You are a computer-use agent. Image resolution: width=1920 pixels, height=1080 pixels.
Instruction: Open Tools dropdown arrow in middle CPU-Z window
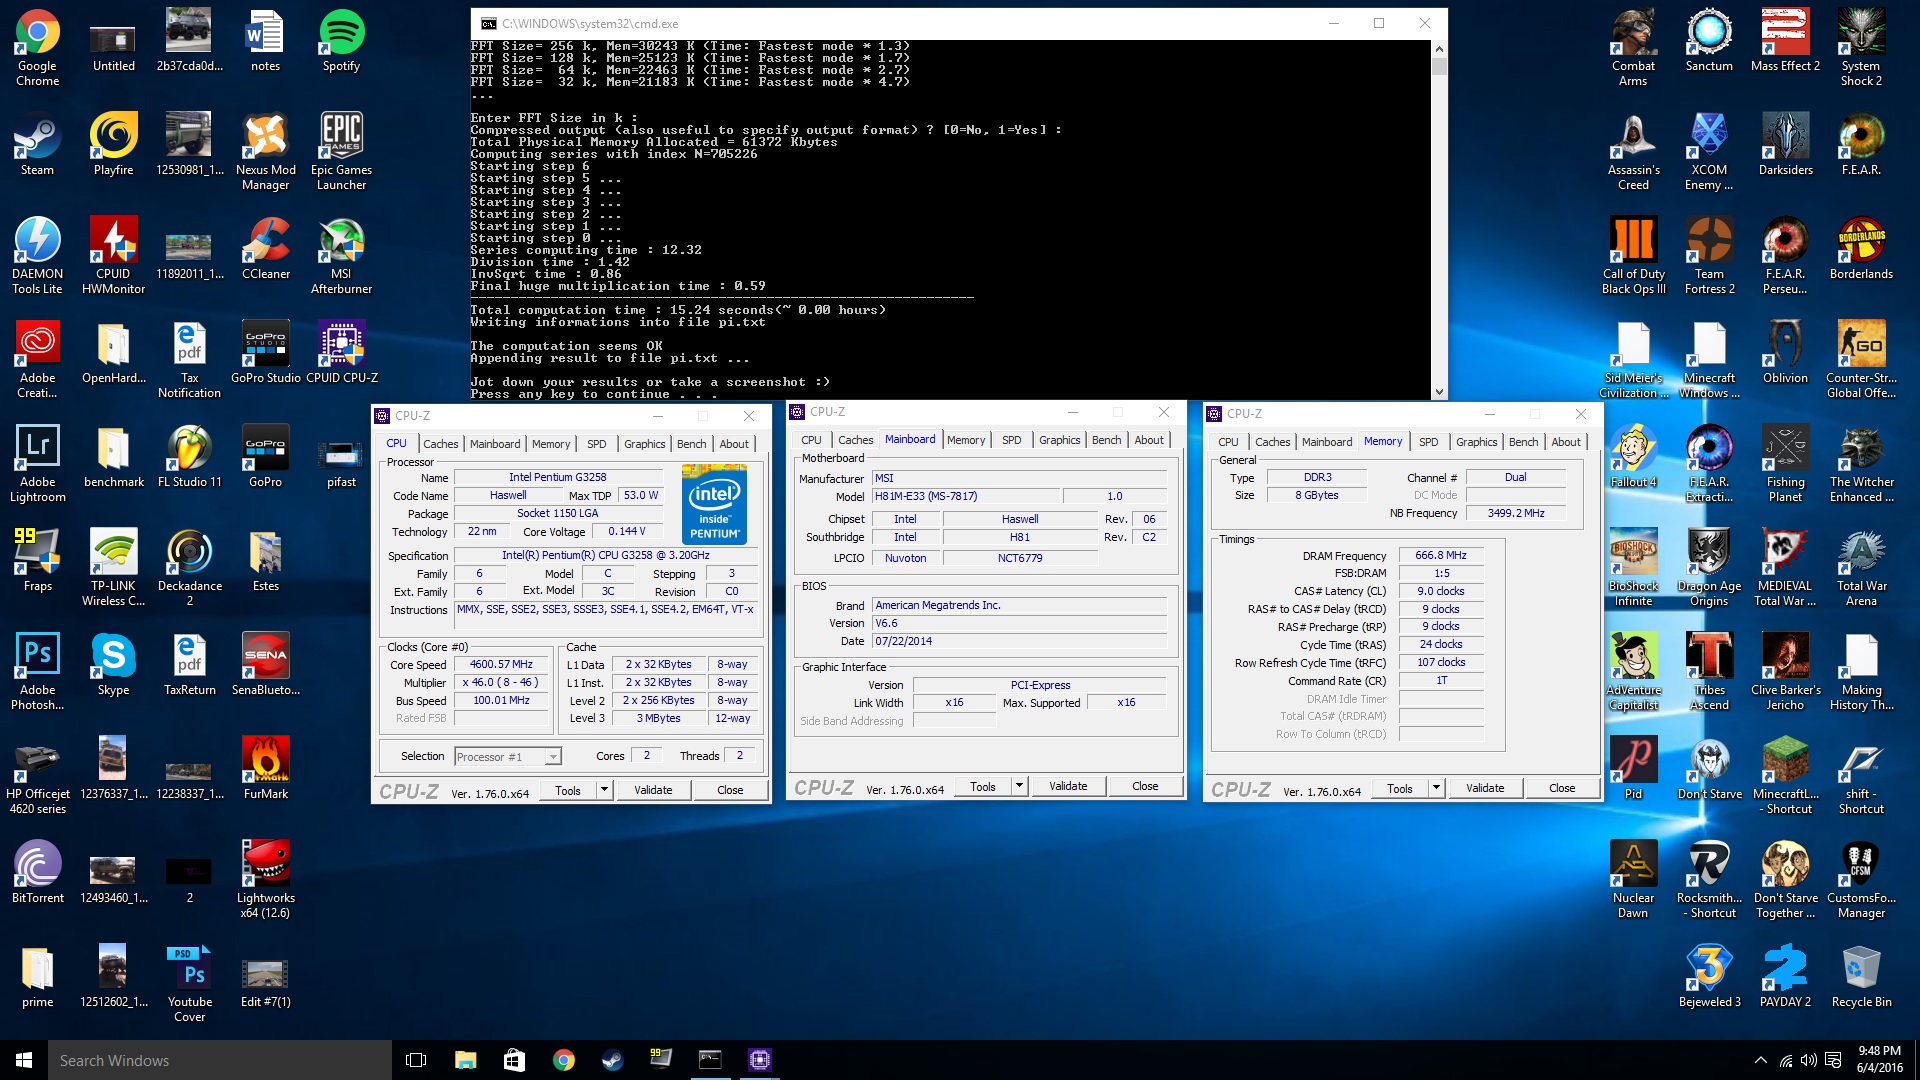pos(1019,786)
